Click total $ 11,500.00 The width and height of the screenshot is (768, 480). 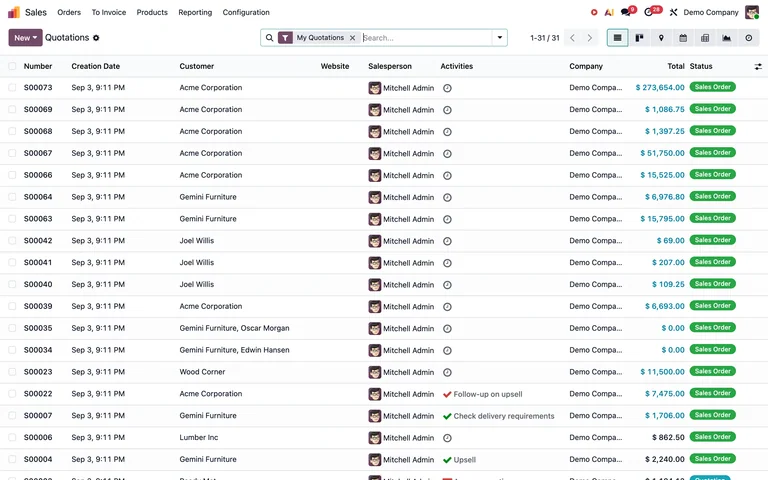pyautogui.click(x=662, y=372)
